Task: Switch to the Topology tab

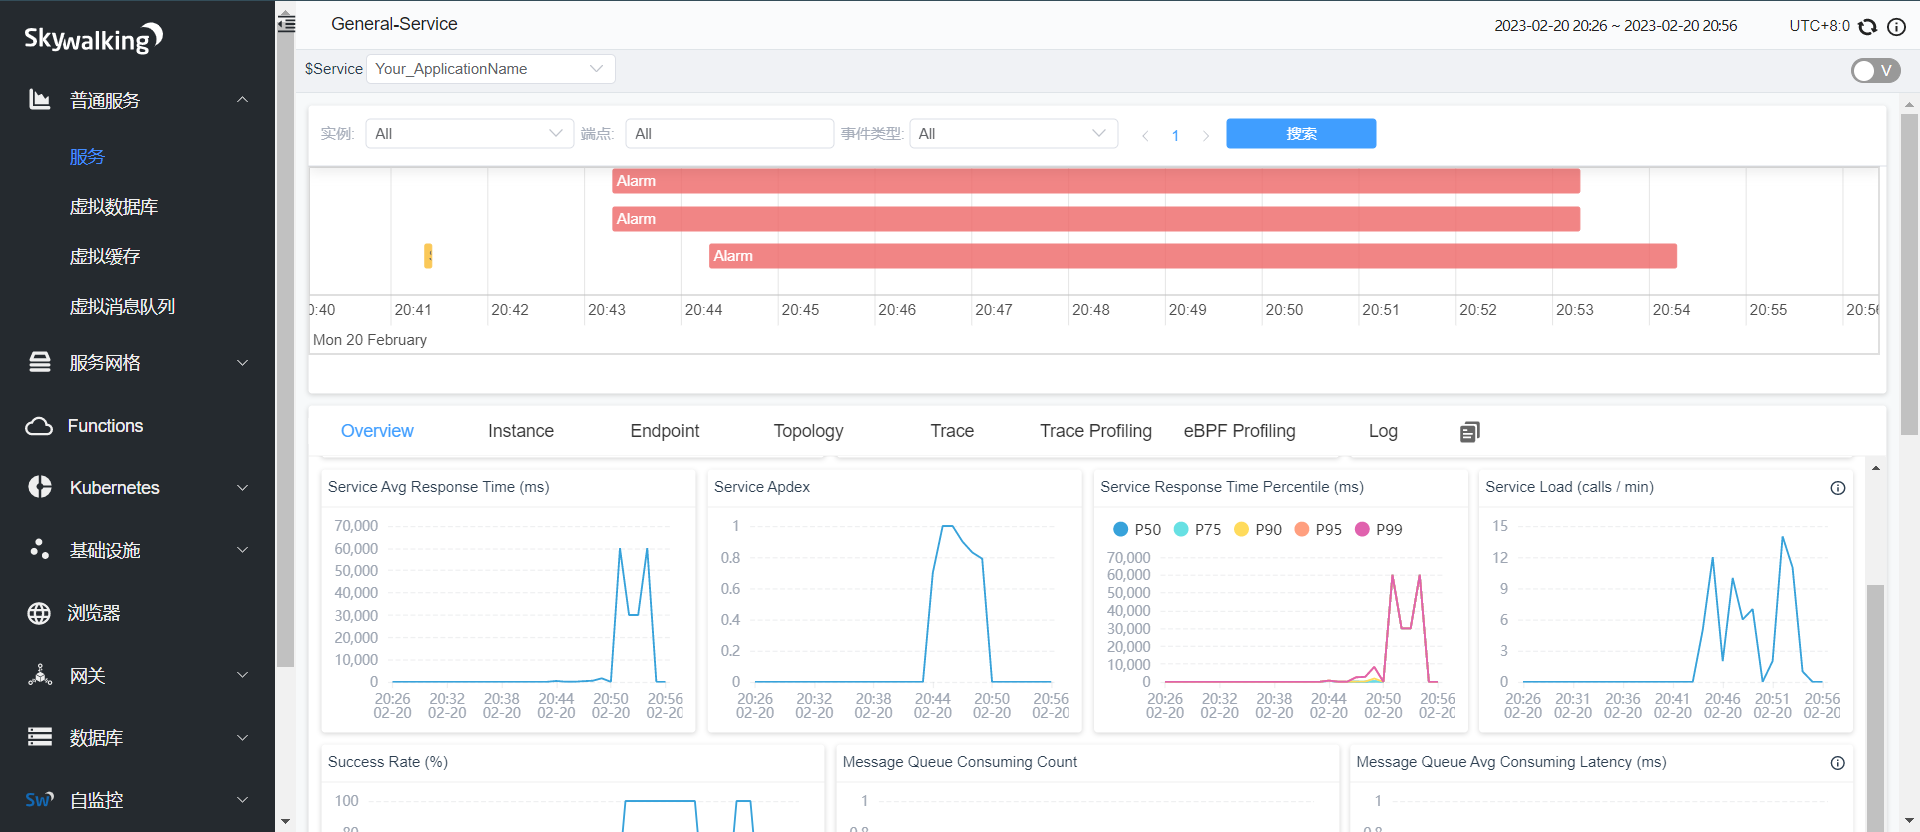Action: [x=808, y=431]
